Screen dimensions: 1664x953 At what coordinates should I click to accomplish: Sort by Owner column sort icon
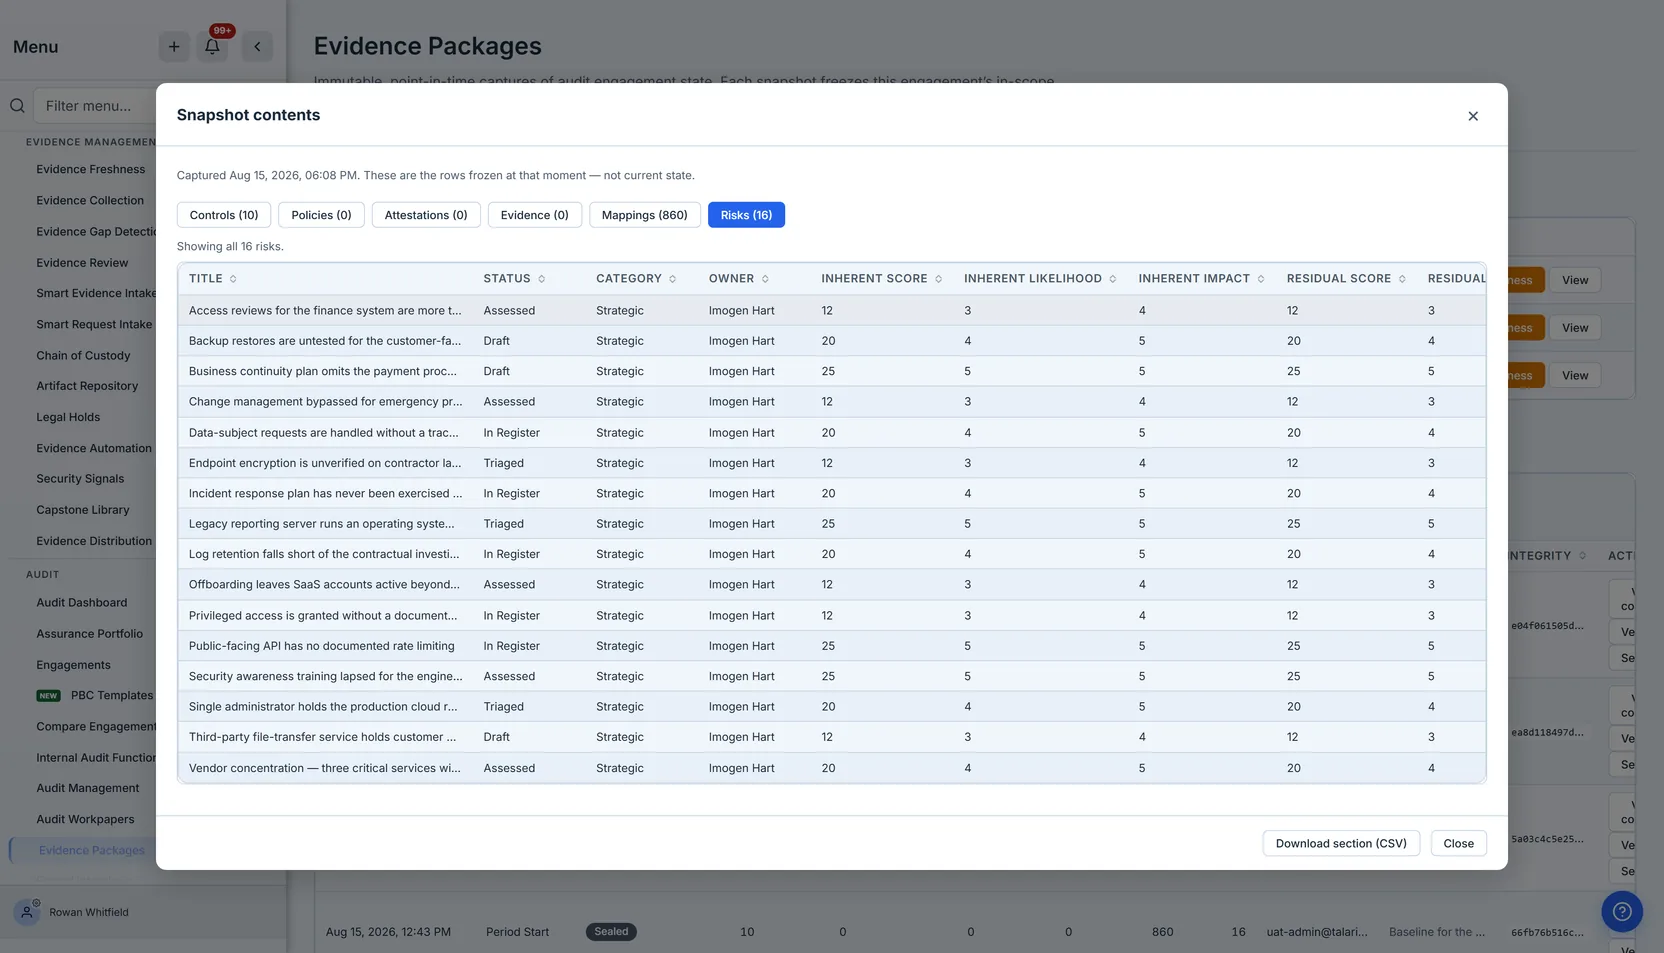point(765,279)
